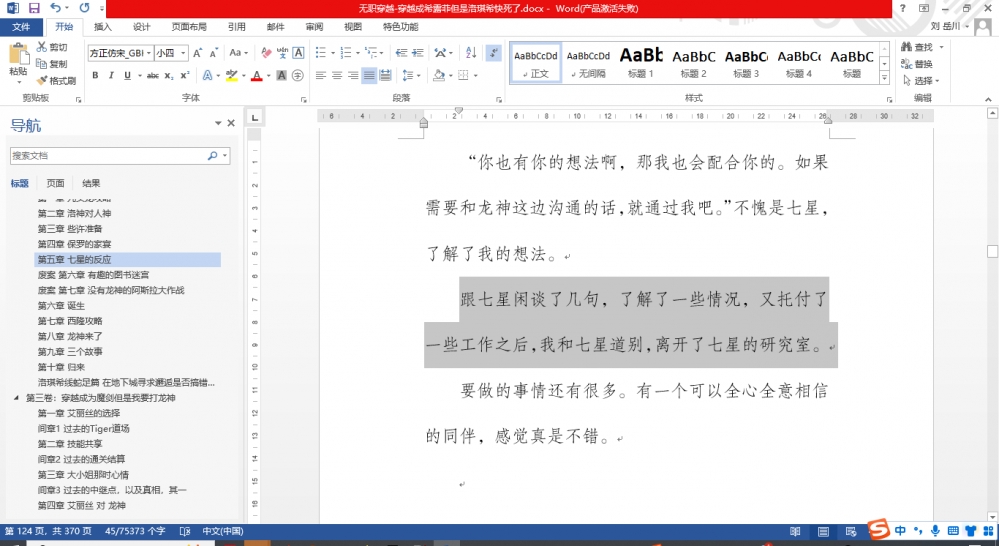Open Sogou input method icon in tray
This screenshot has height=546, width=999.
879,530
